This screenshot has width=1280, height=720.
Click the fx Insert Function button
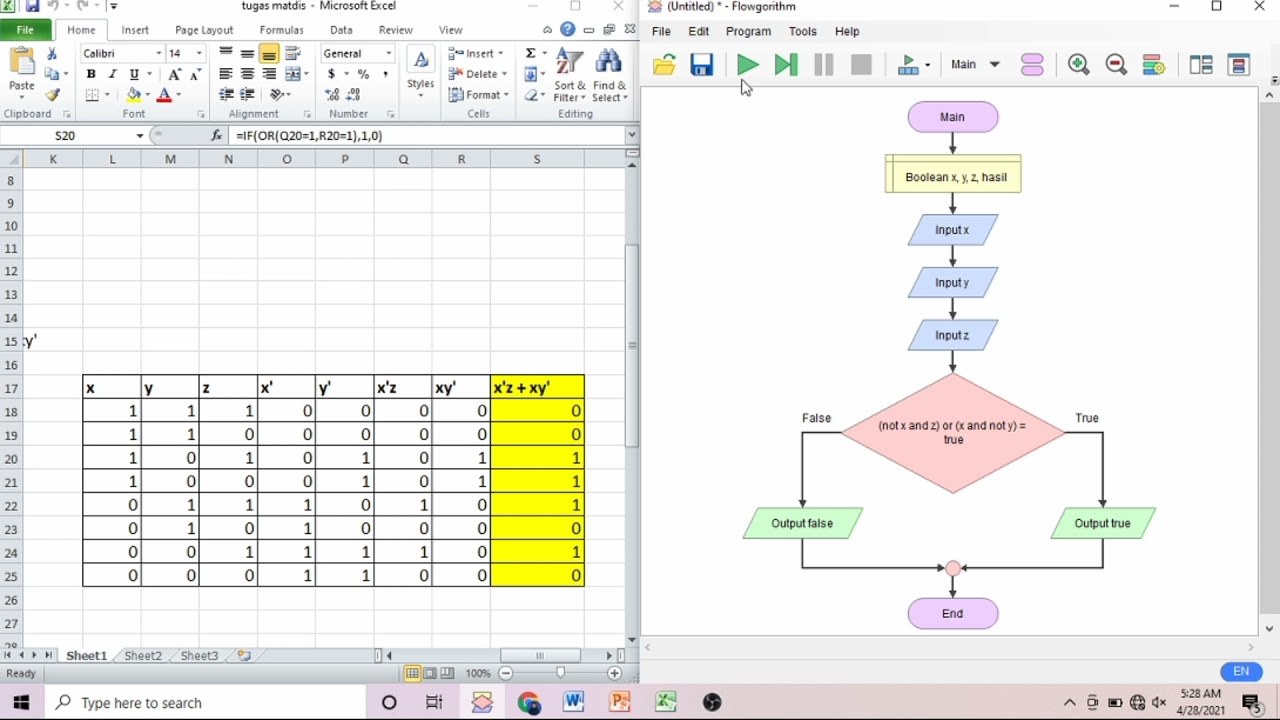point(217,135)
